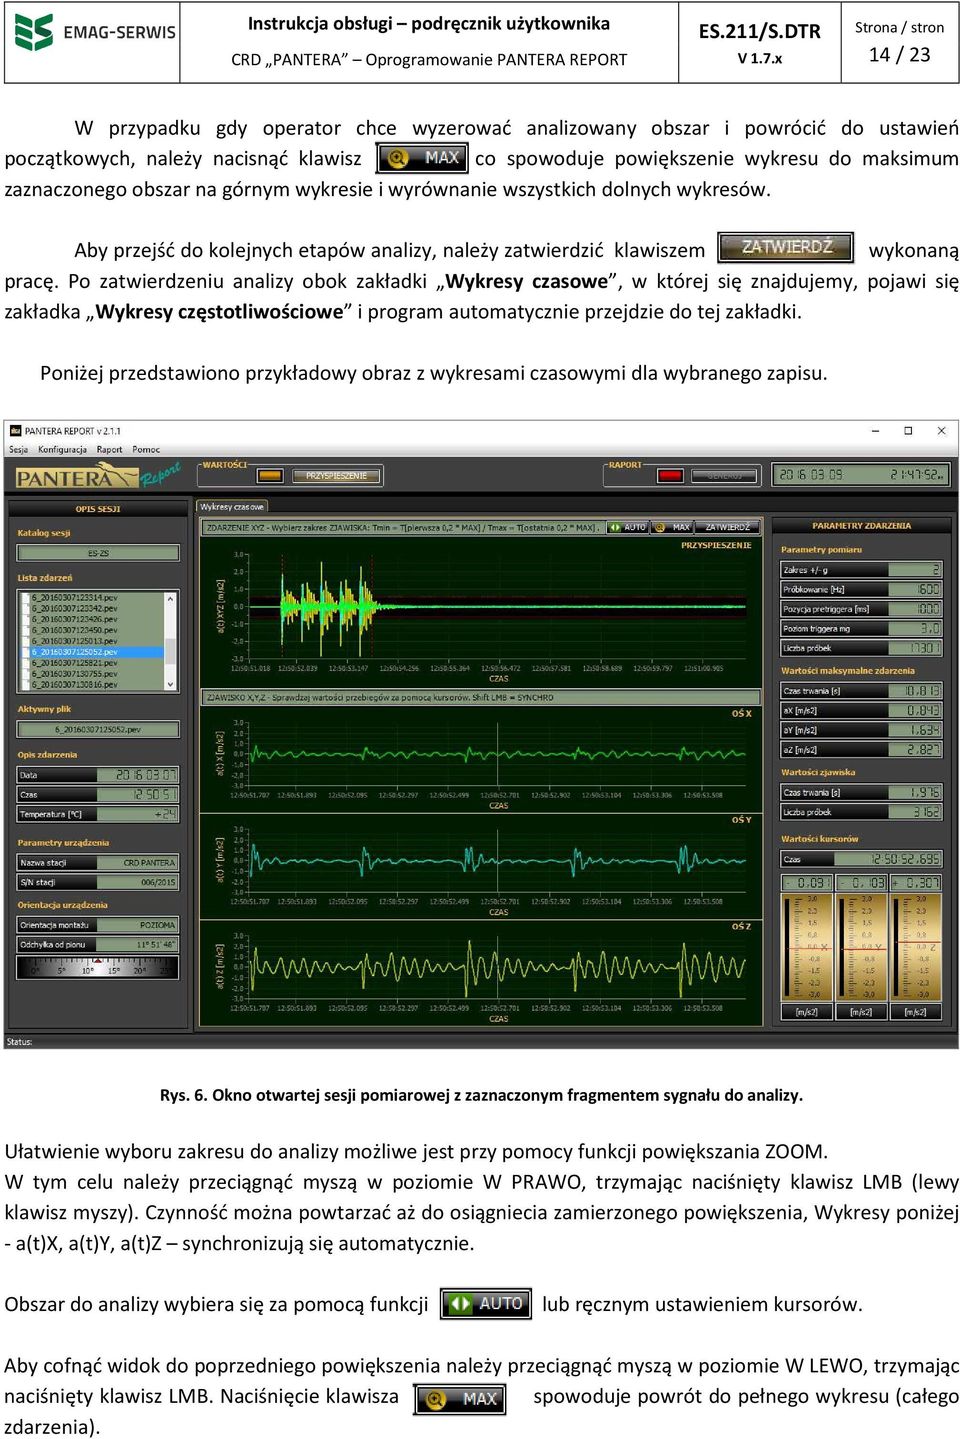Click the PRZYSPIESZENIE button in the WARTOŚCI group
This screenshot has height=1439, width=960.
[337, 476]
